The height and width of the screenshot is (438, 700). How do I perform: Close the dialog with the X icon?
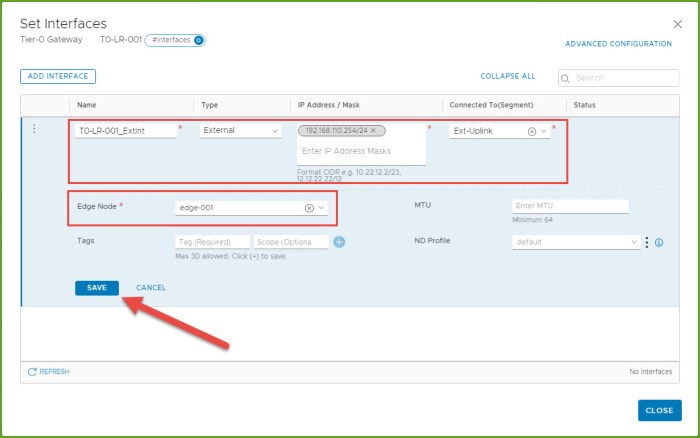click(x=678, y=23)
